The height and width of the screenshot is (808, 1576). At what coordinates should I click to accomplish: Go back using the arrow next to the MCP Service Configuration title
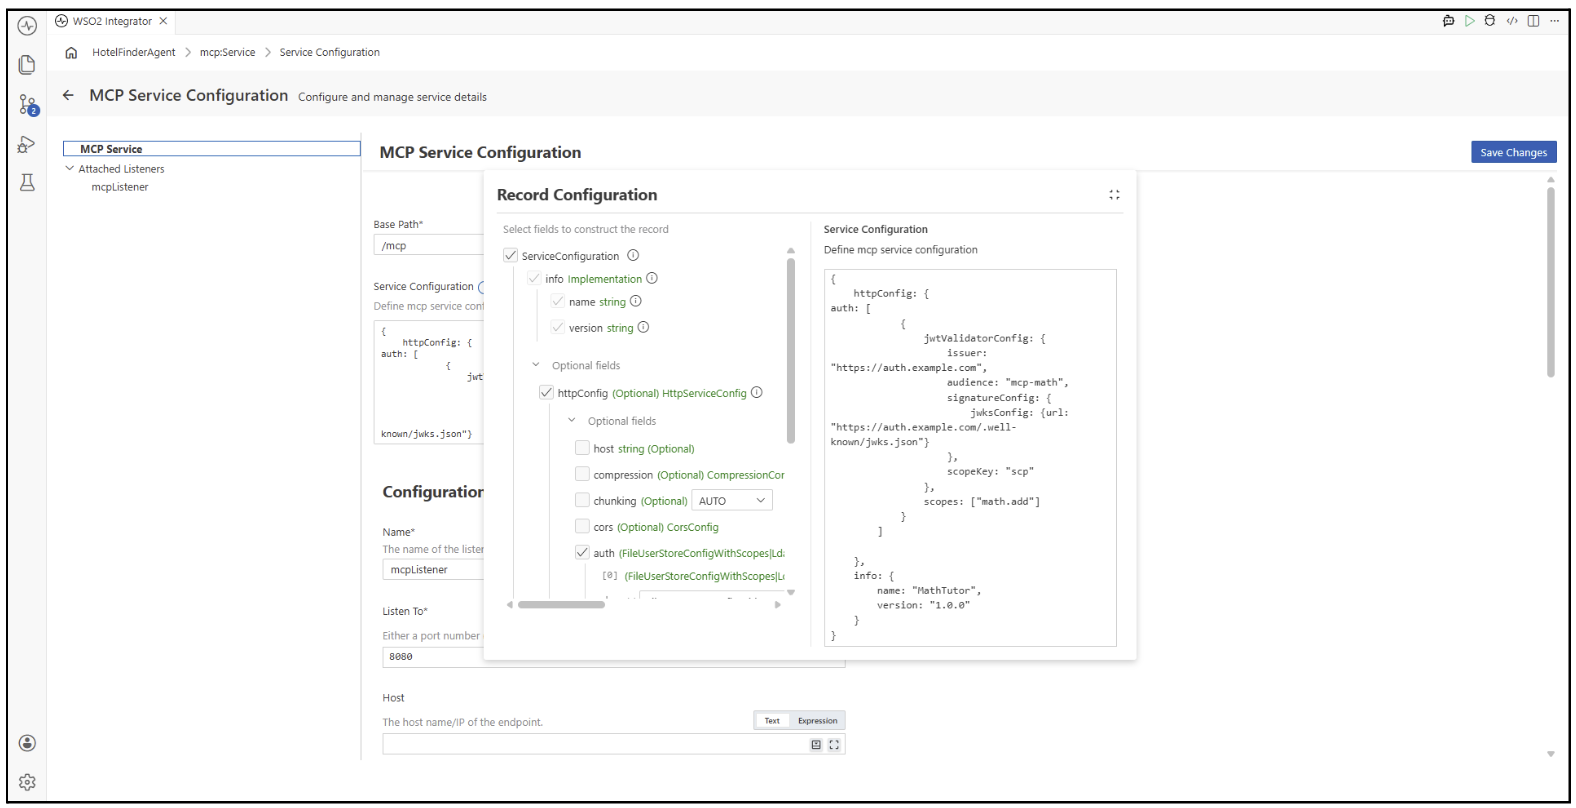(68, 95)
